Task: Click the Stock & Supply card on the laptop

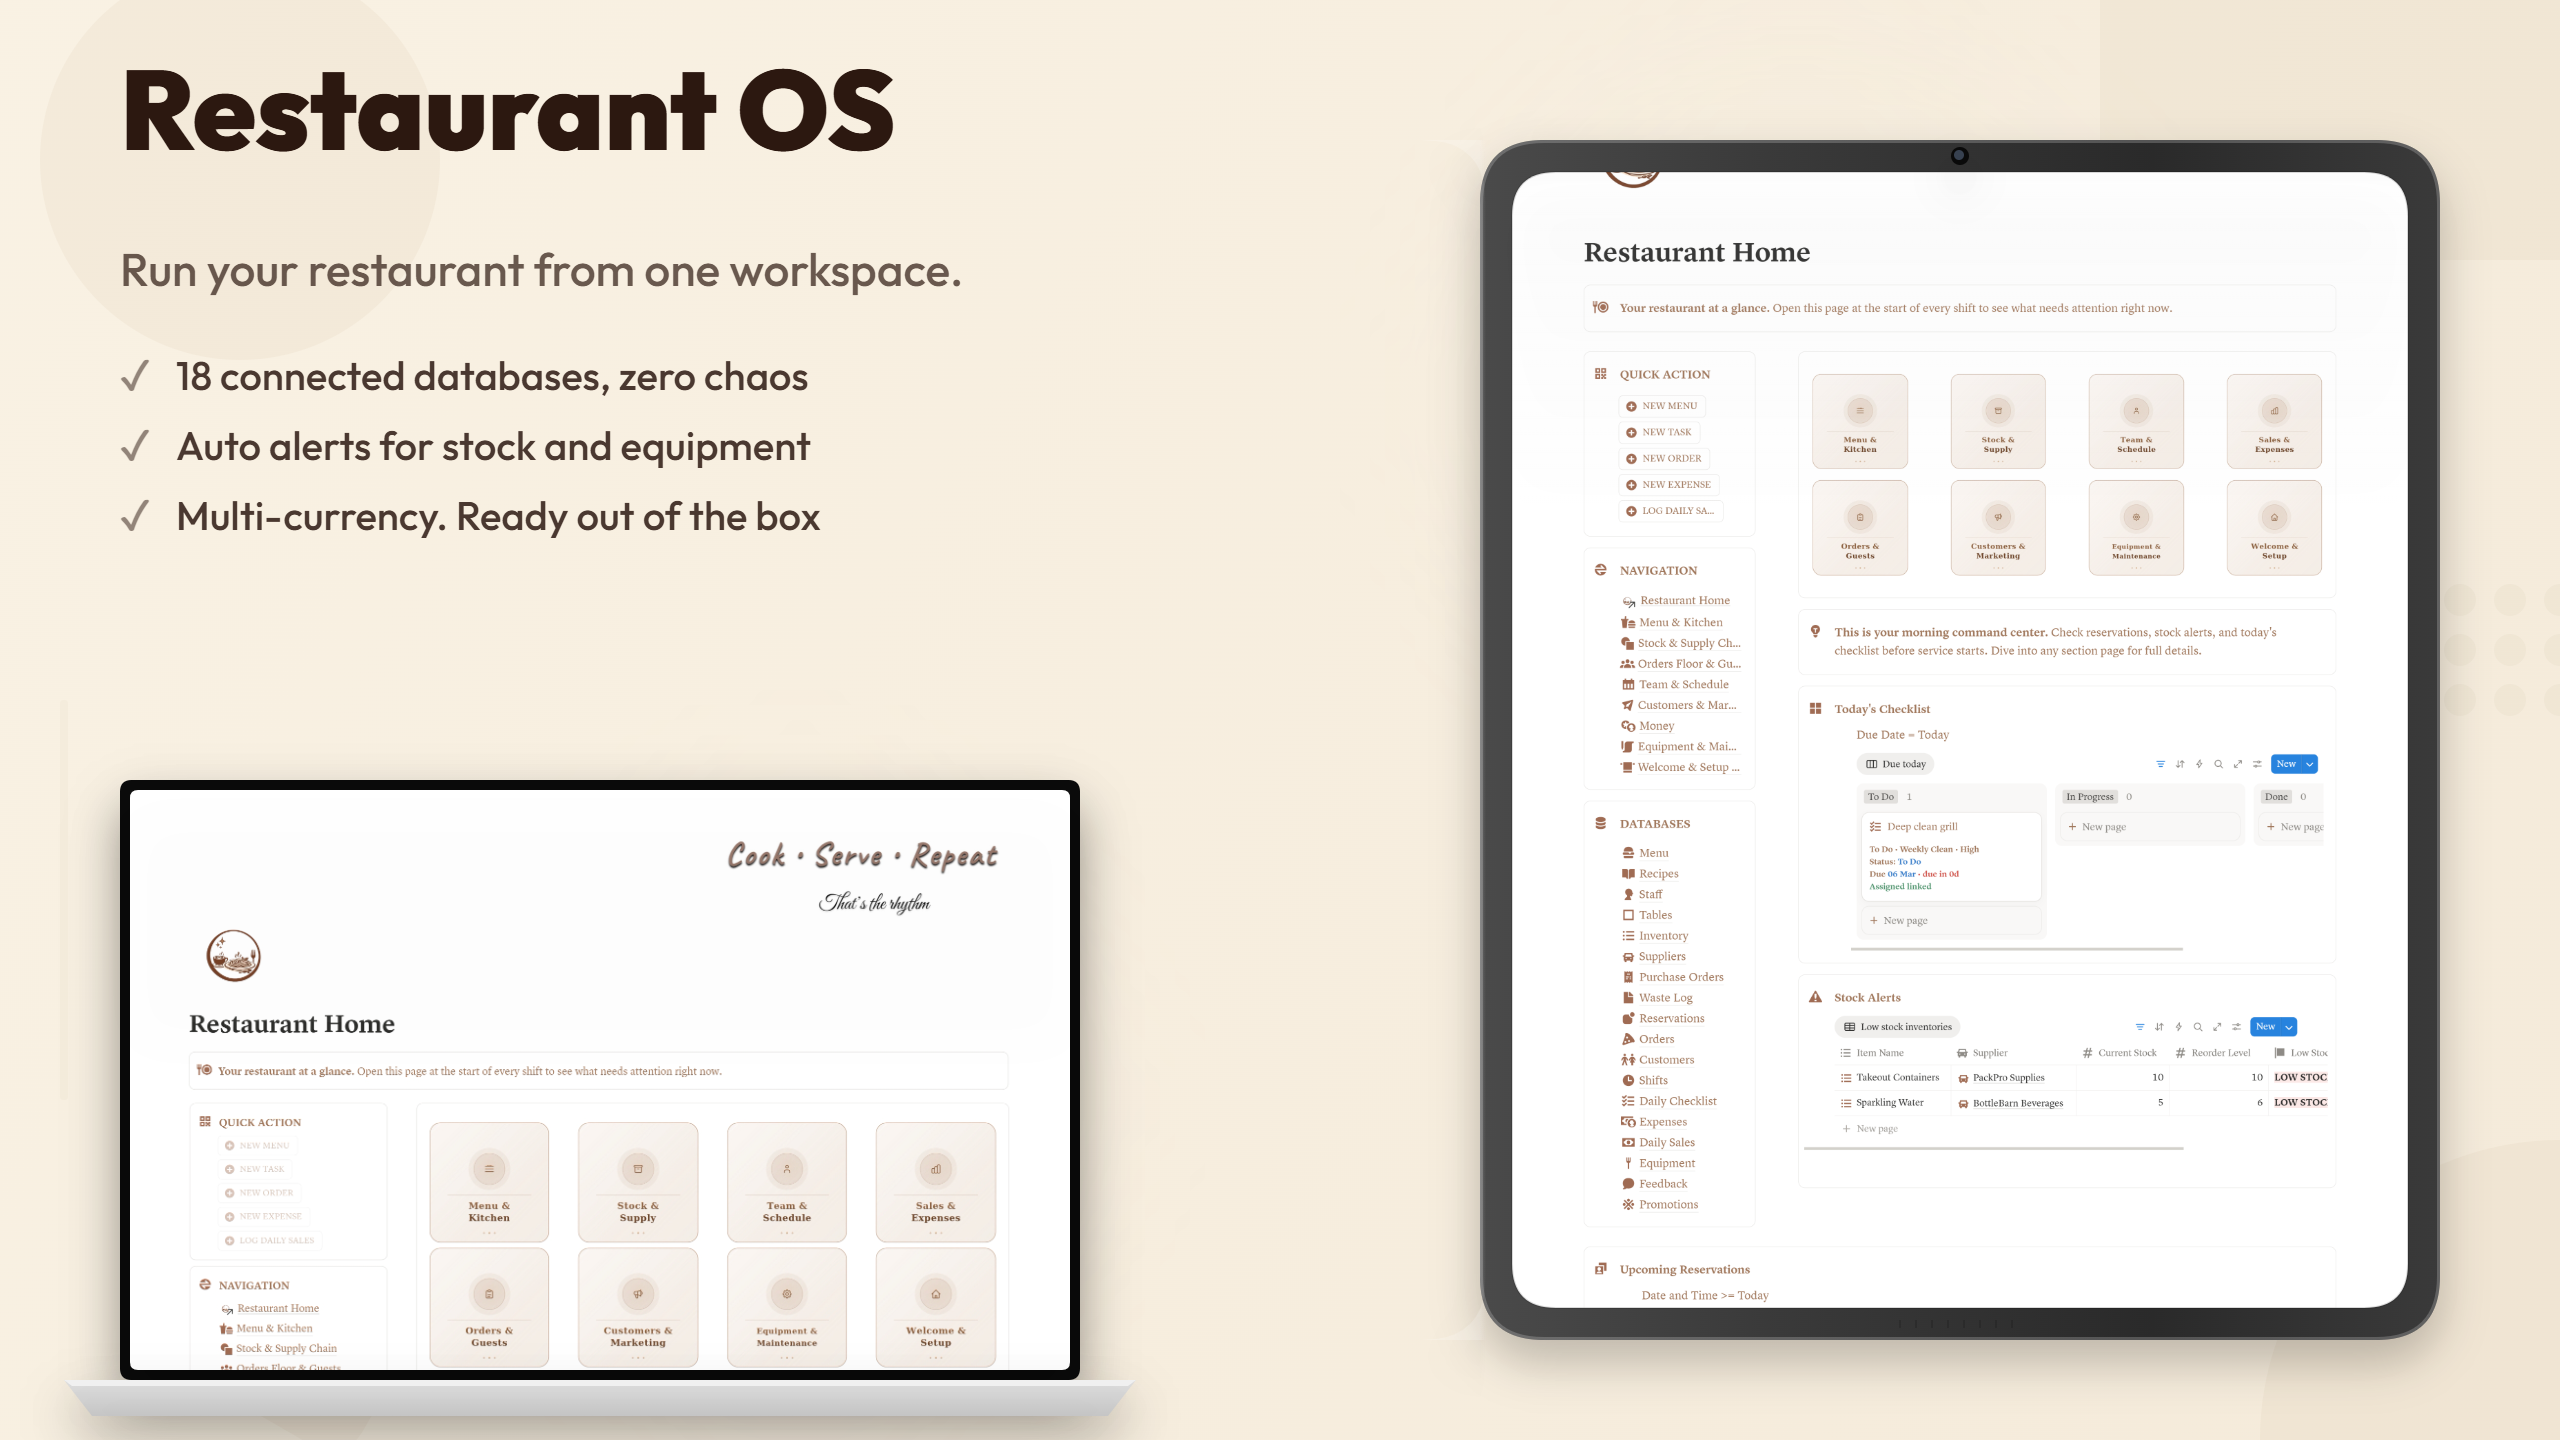Action: pos(638,1182)
